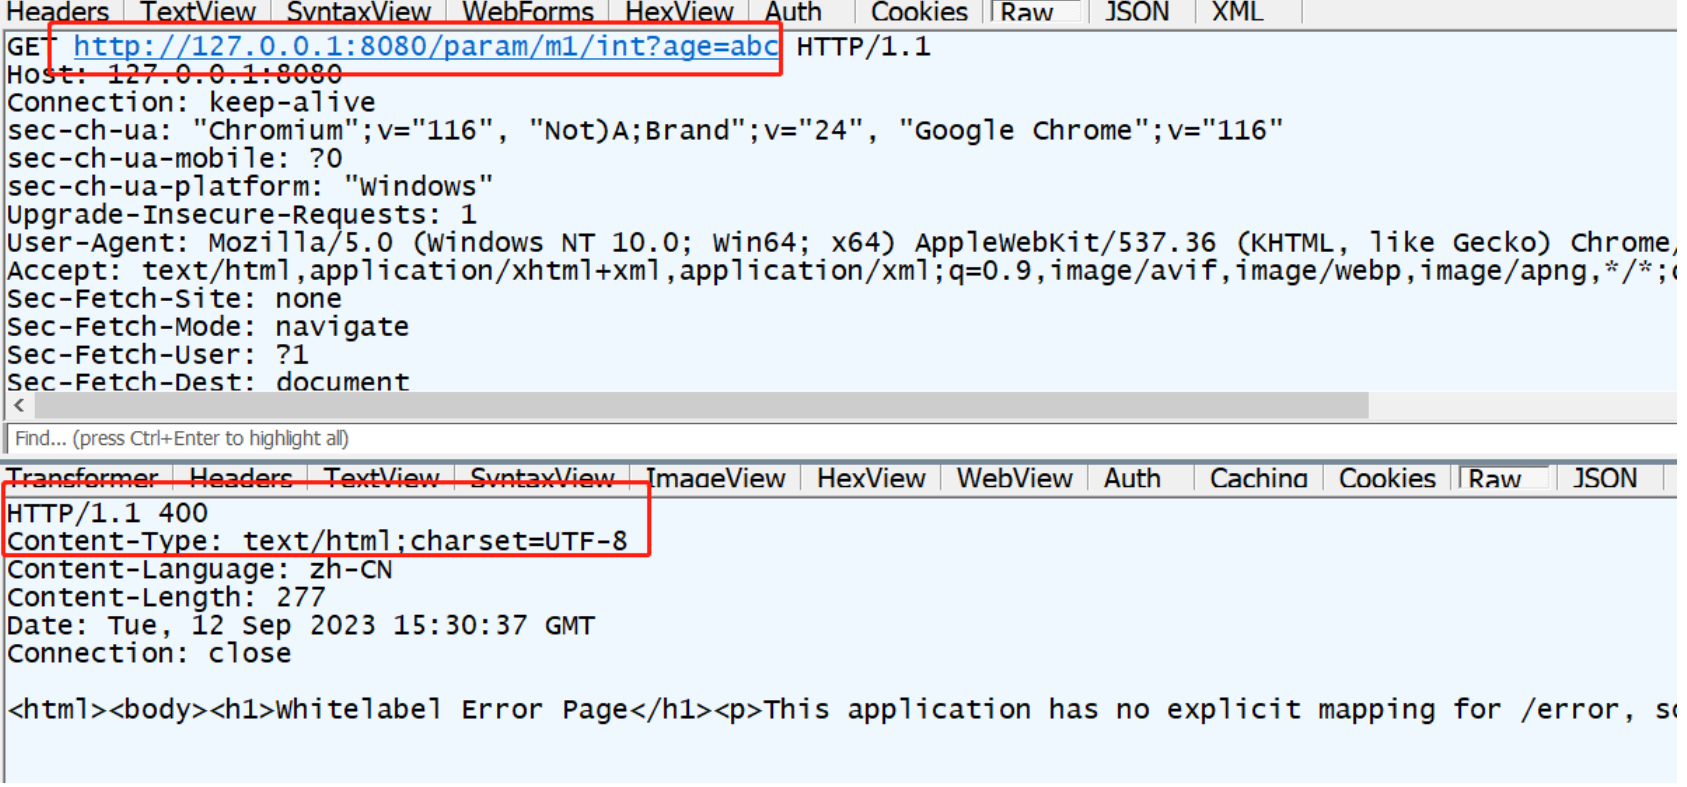The width and height of the screenshot is (1687, 787).
Task: Click the request pane horizontal scrollbar thumb
Action: (x=701, y=405)
